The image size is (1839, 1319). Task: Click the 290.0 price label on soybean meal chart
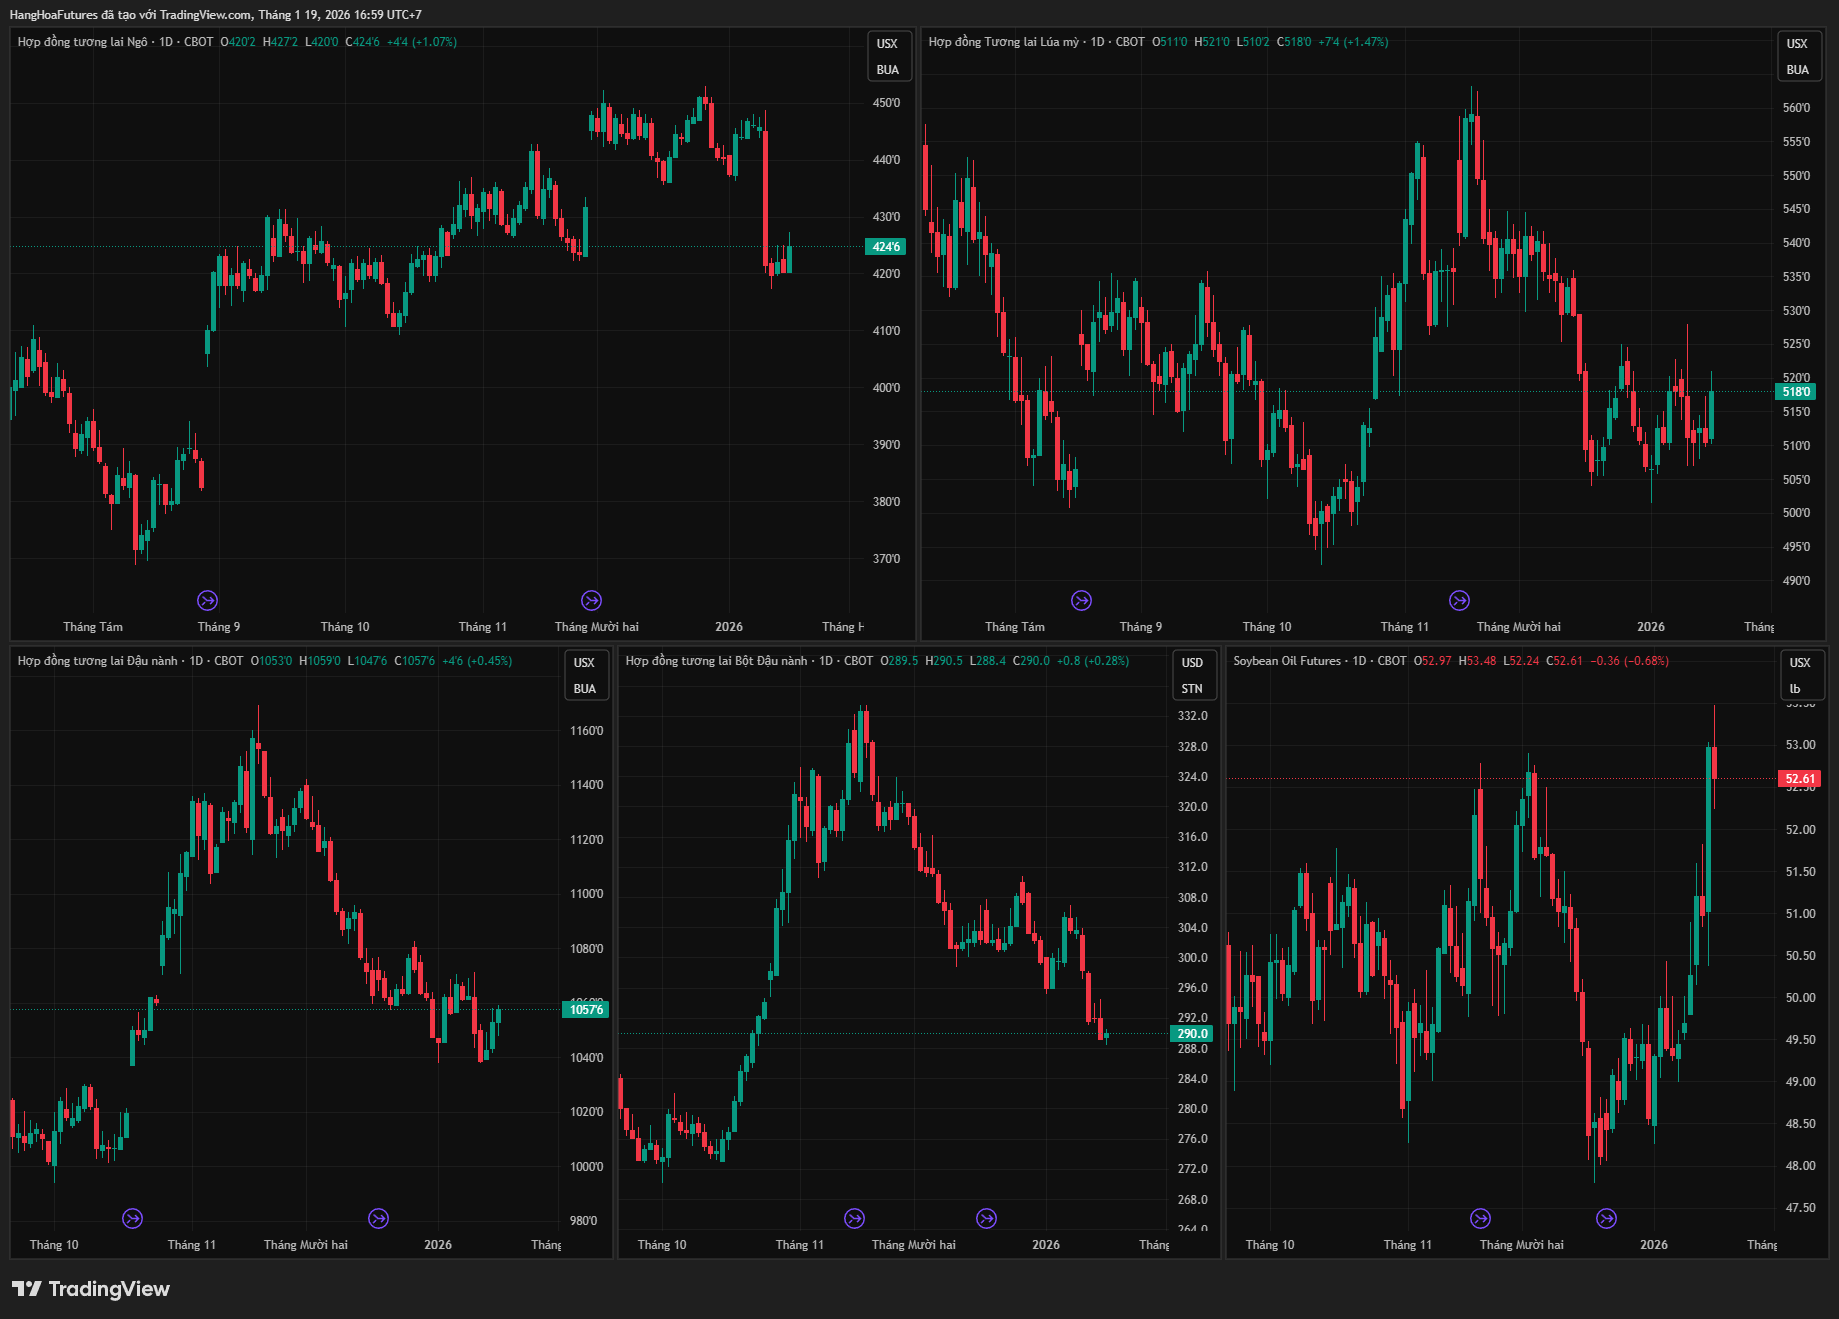tap(1192, 1034)
